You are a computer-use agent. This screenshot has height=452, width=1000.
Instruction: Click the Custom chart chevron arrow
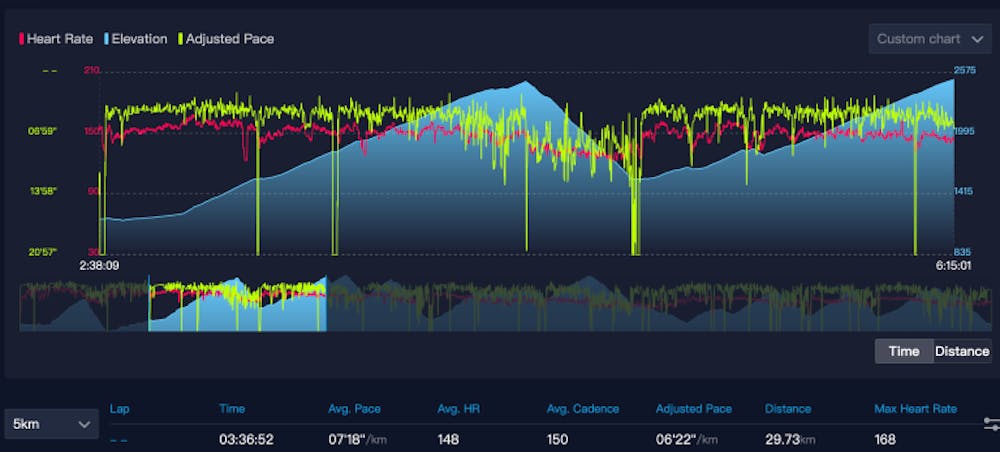pyautogui.click(x=977, y=39)
